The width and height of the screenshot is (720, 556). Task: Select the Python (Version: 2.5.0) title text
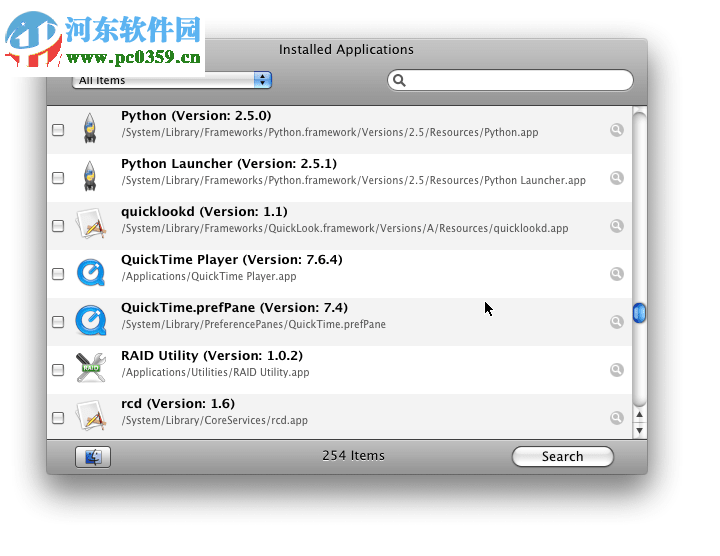pyautogui.click(x=196, y=116)
